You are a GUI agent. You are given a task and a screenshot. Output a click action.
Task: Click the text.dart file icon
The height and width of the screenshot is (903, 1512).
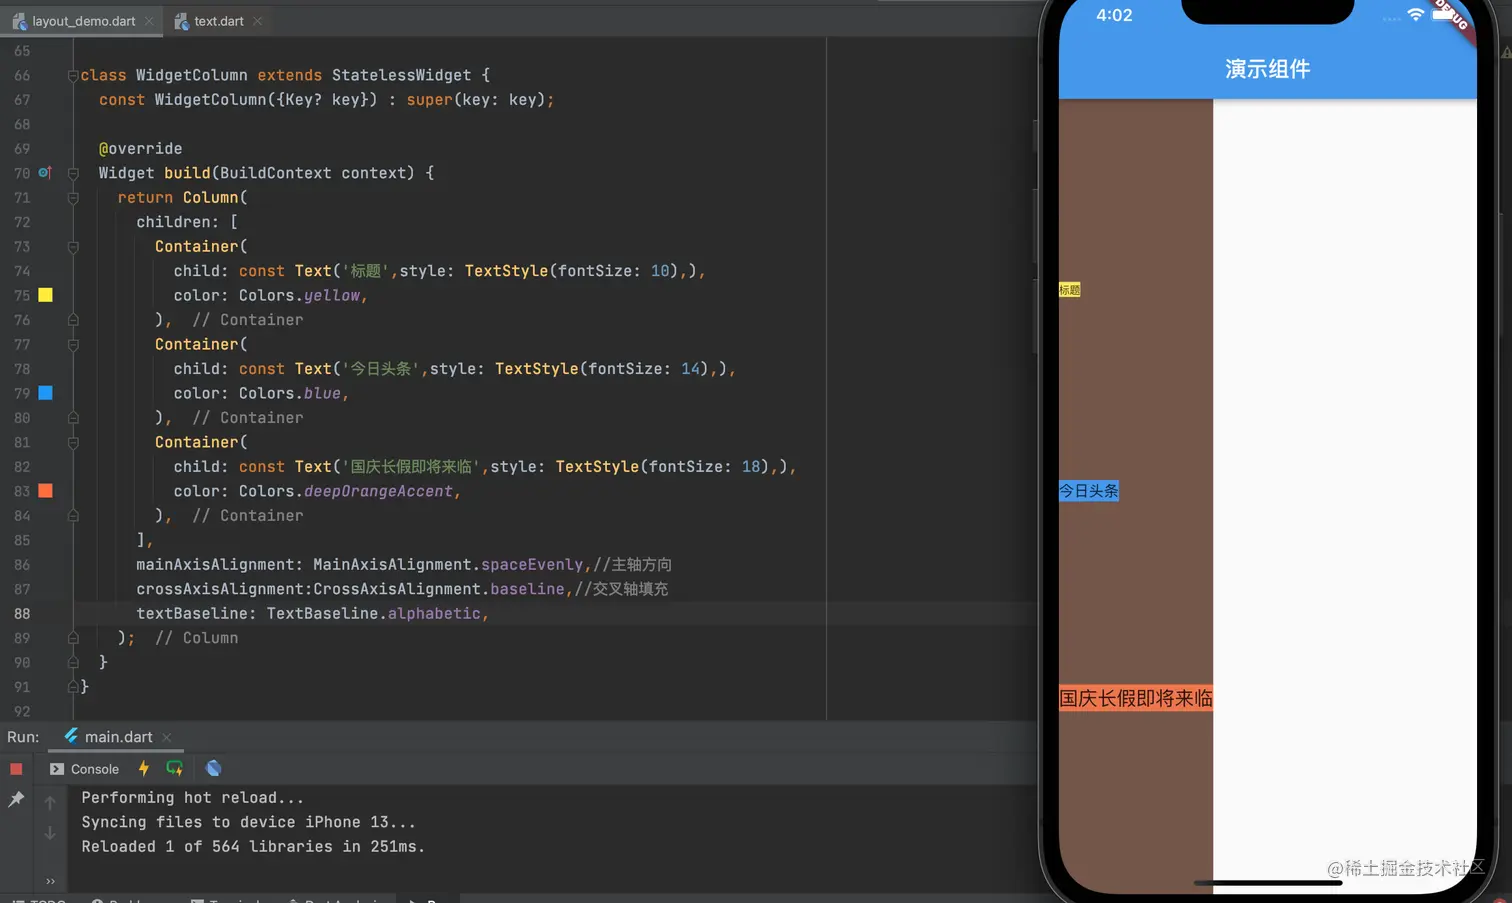(x=181, y=21)
